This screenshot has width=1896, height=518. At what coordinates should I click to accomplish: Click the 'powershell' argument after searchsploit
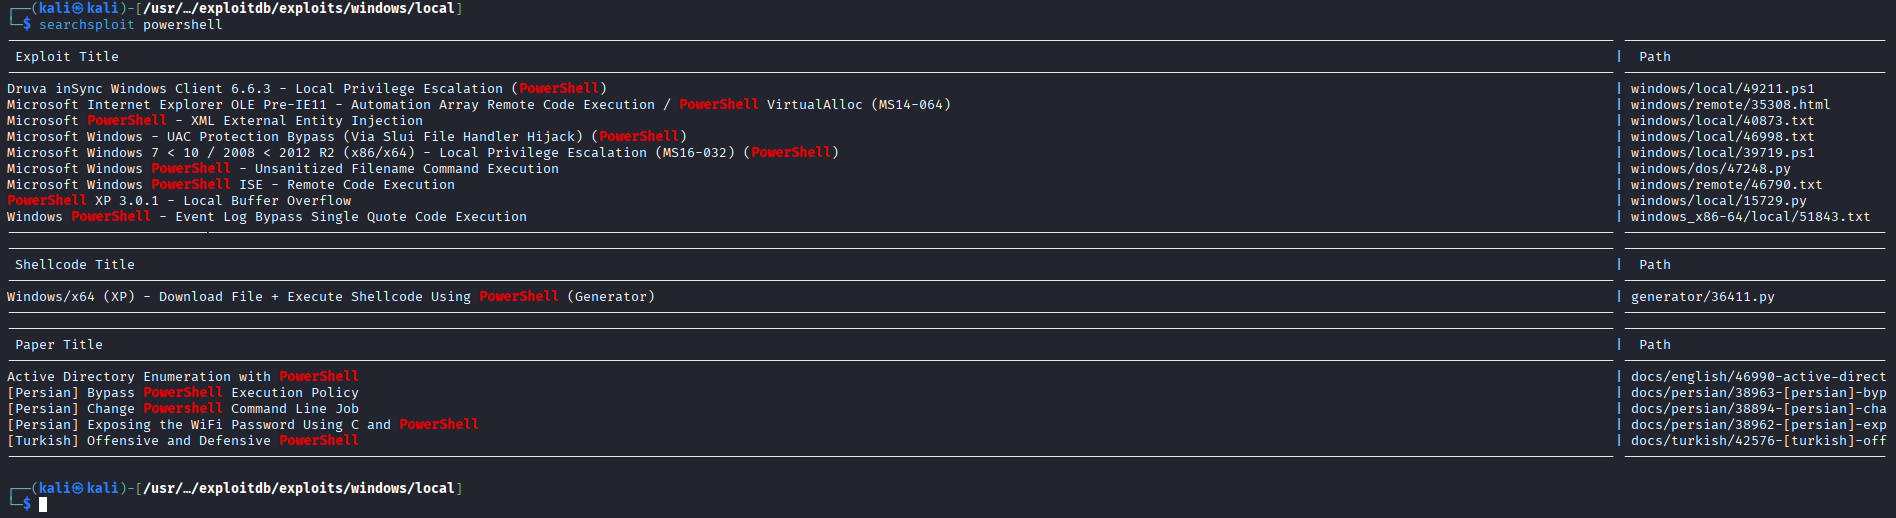183,25
